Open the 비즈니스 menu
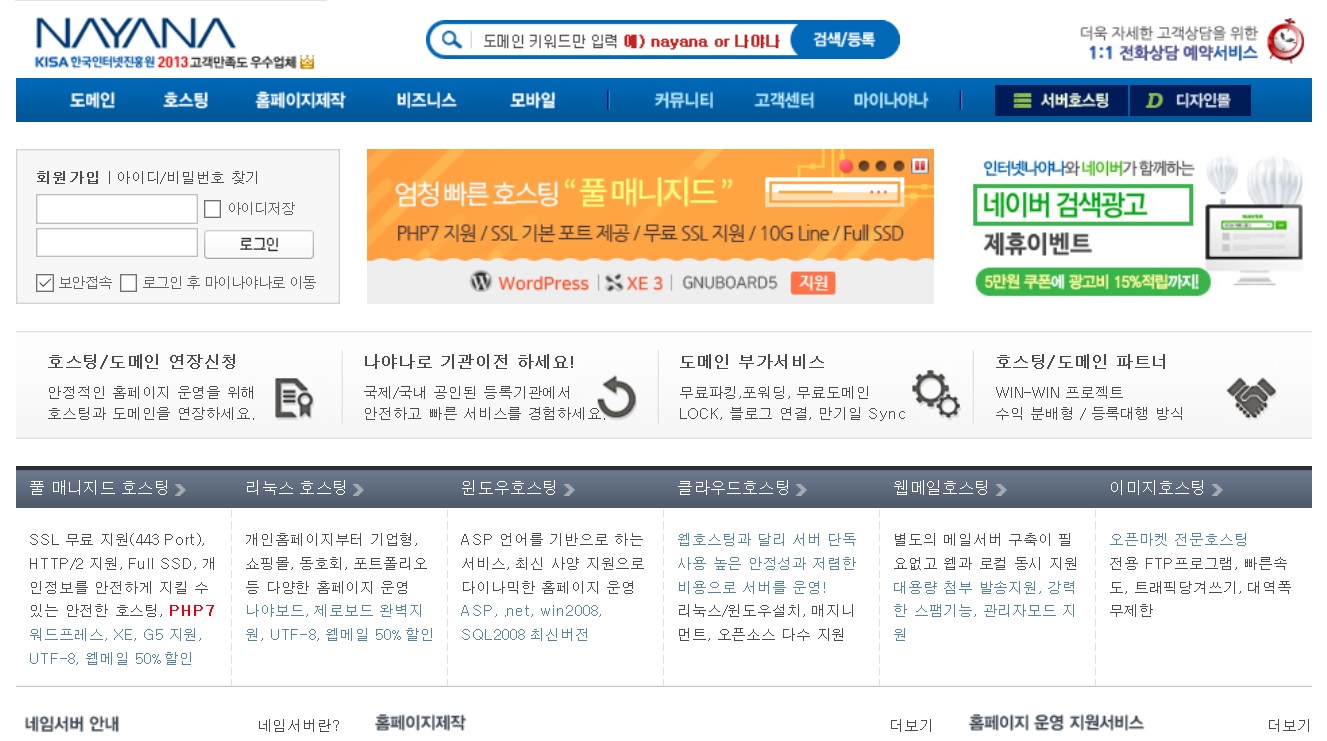The height and width of the screenshot is (741, 1327). (427, 101)
